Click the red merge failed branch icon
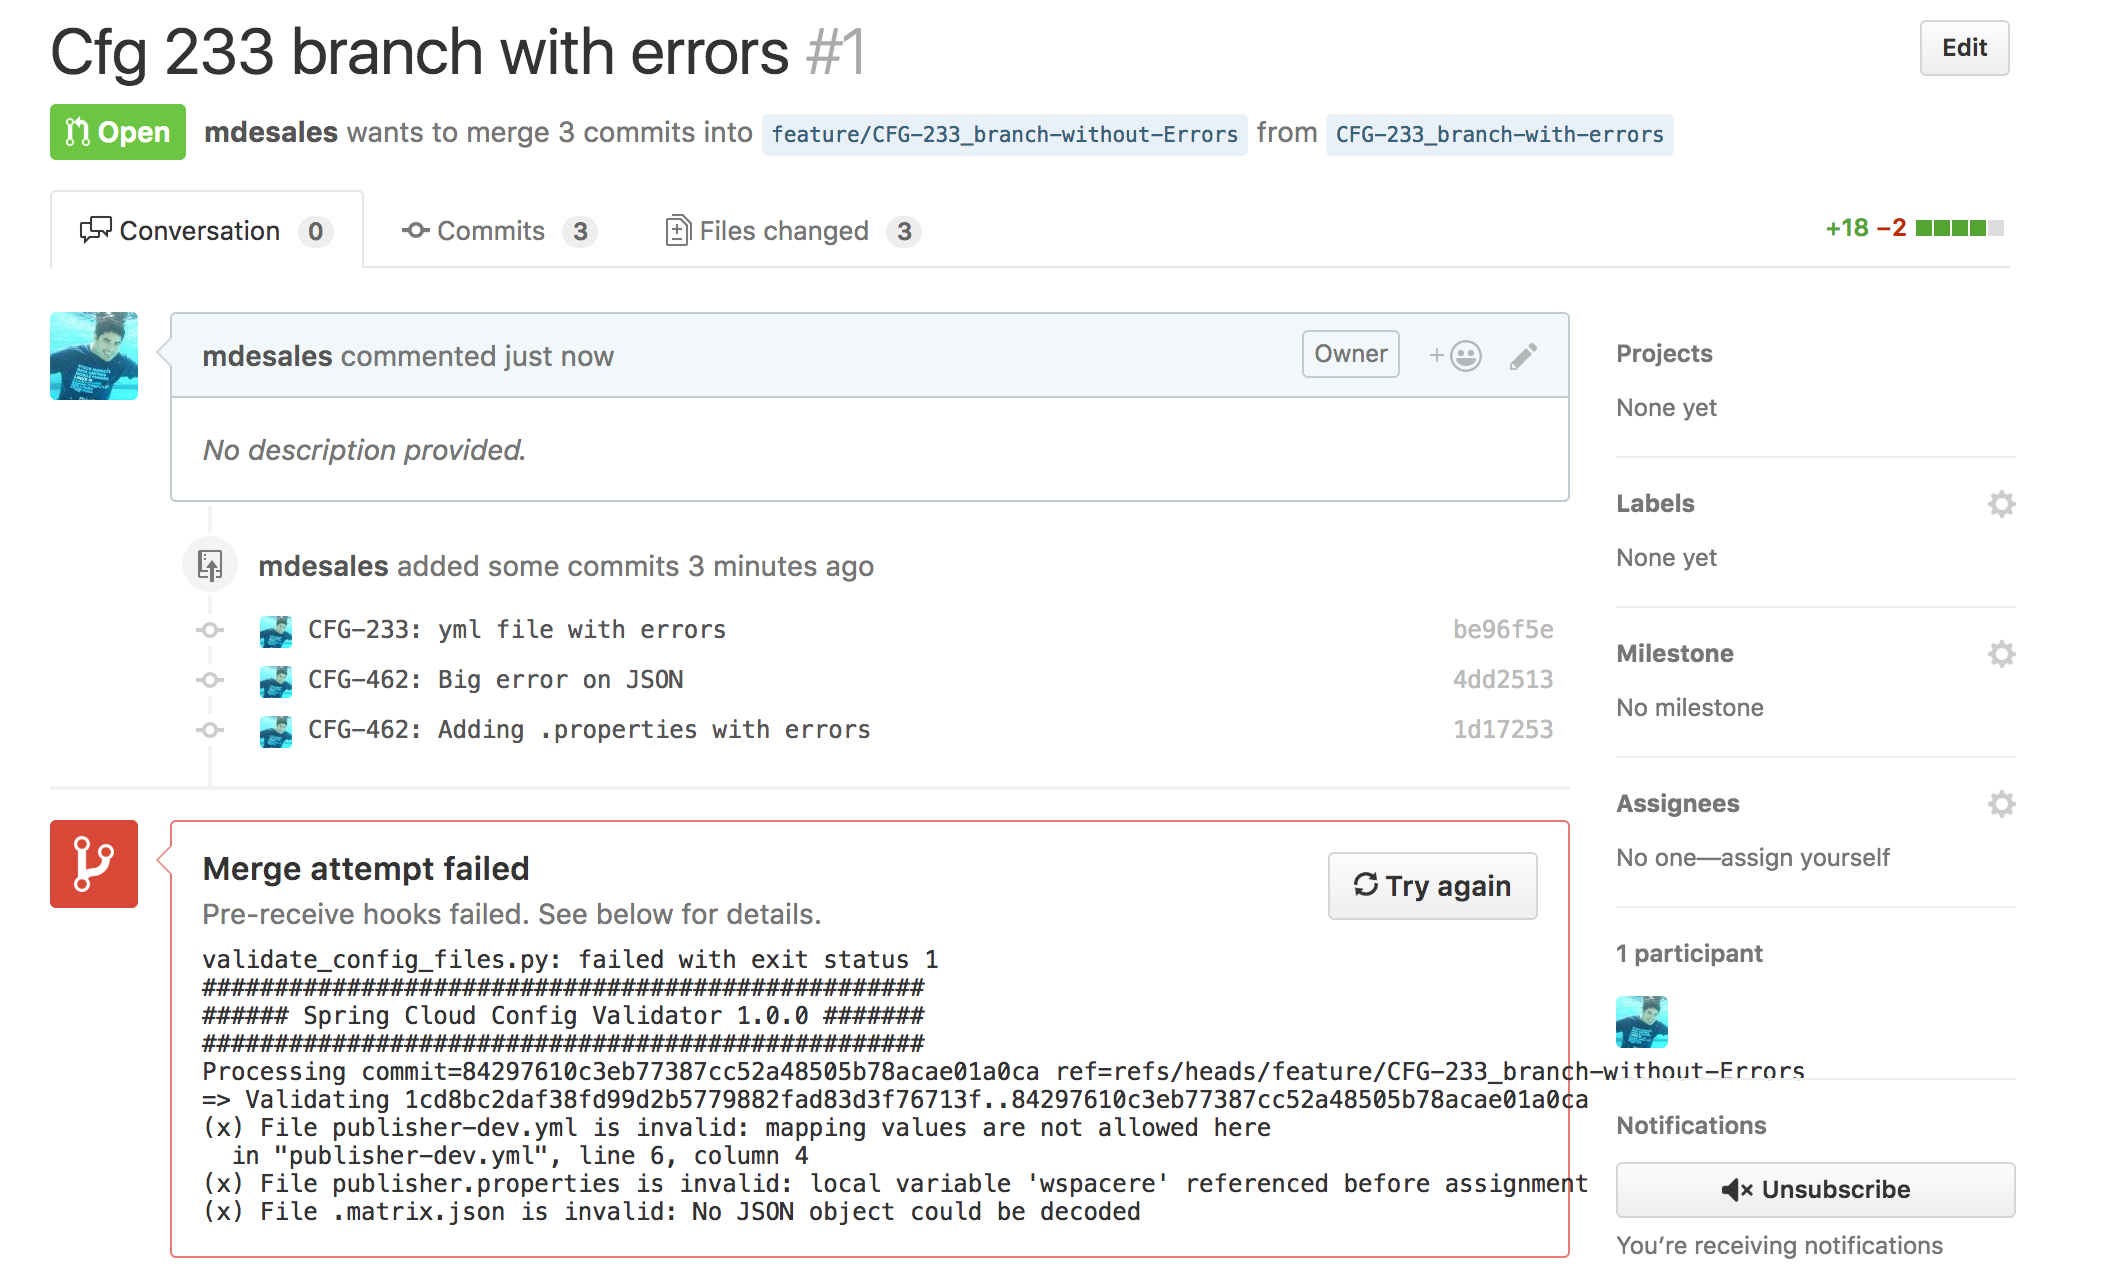Image resolution: width=2102 pixels, height=1270 pixels. click(94, 864)
